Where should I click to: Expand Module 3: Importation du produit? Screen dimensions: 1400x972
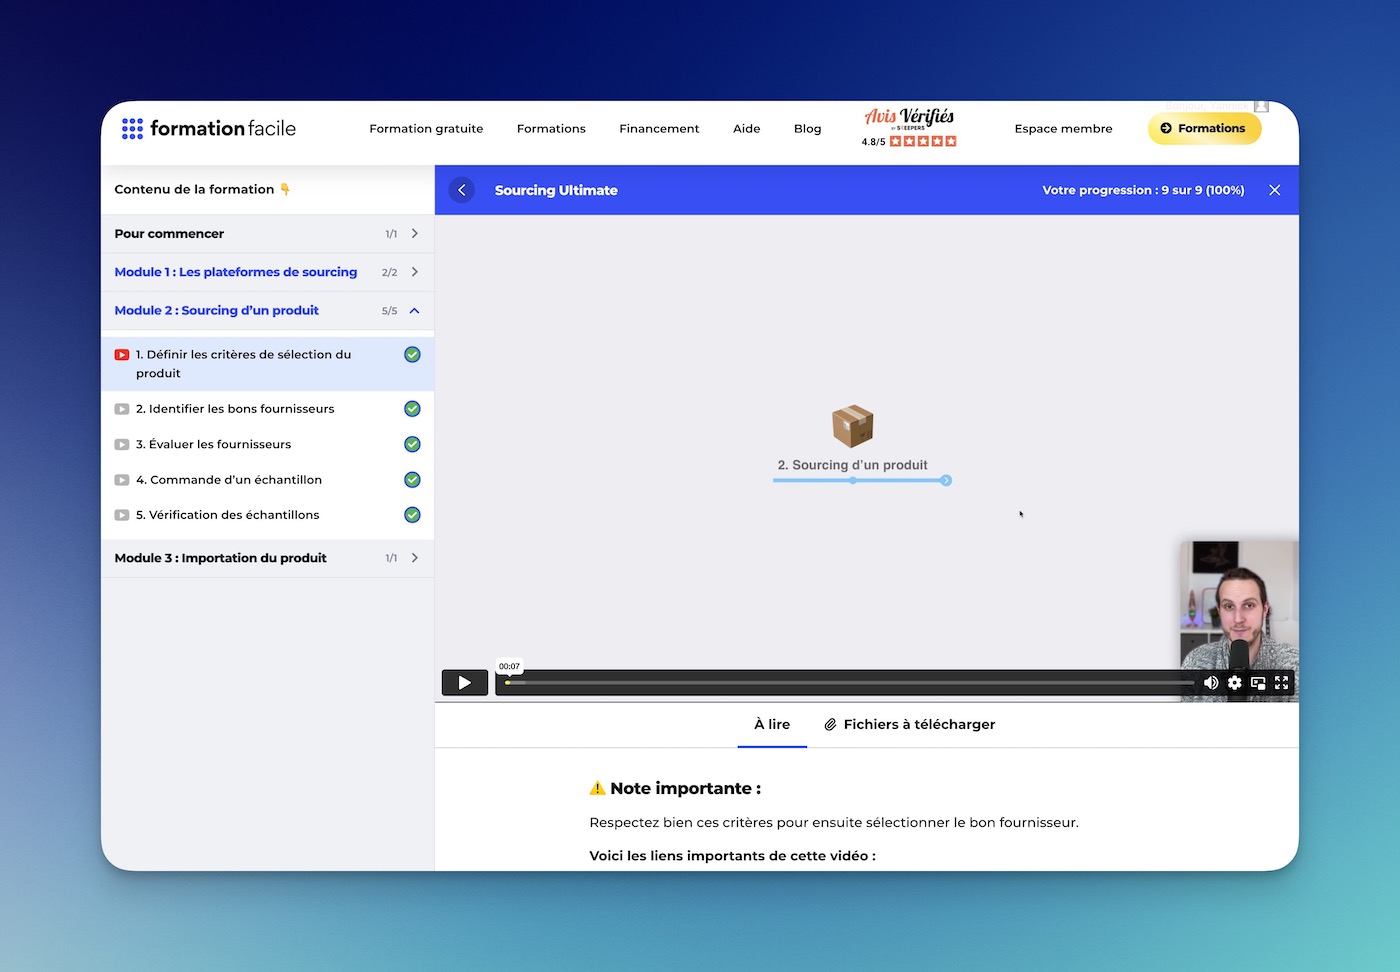[414, 558]
